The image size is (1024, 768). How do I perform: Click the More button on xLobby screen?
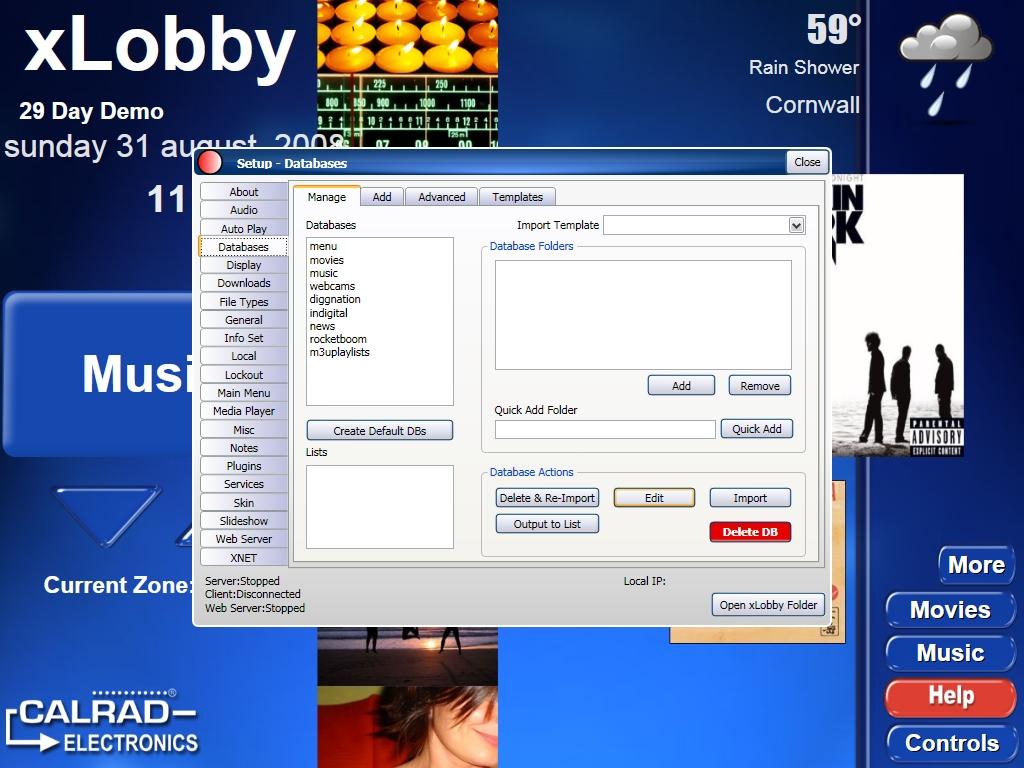(976, 565)
